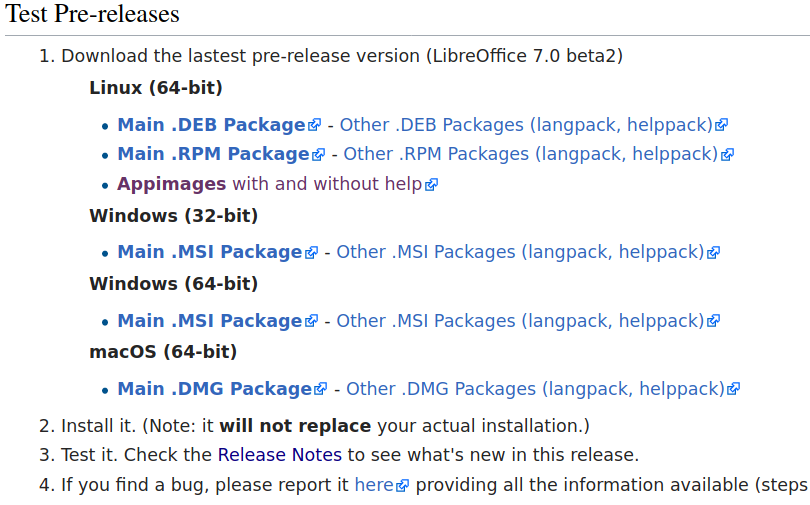The image size is (810, 505).
Task: Click external-link icon after Other .RPM Packages
Action: tap(727, 154)
